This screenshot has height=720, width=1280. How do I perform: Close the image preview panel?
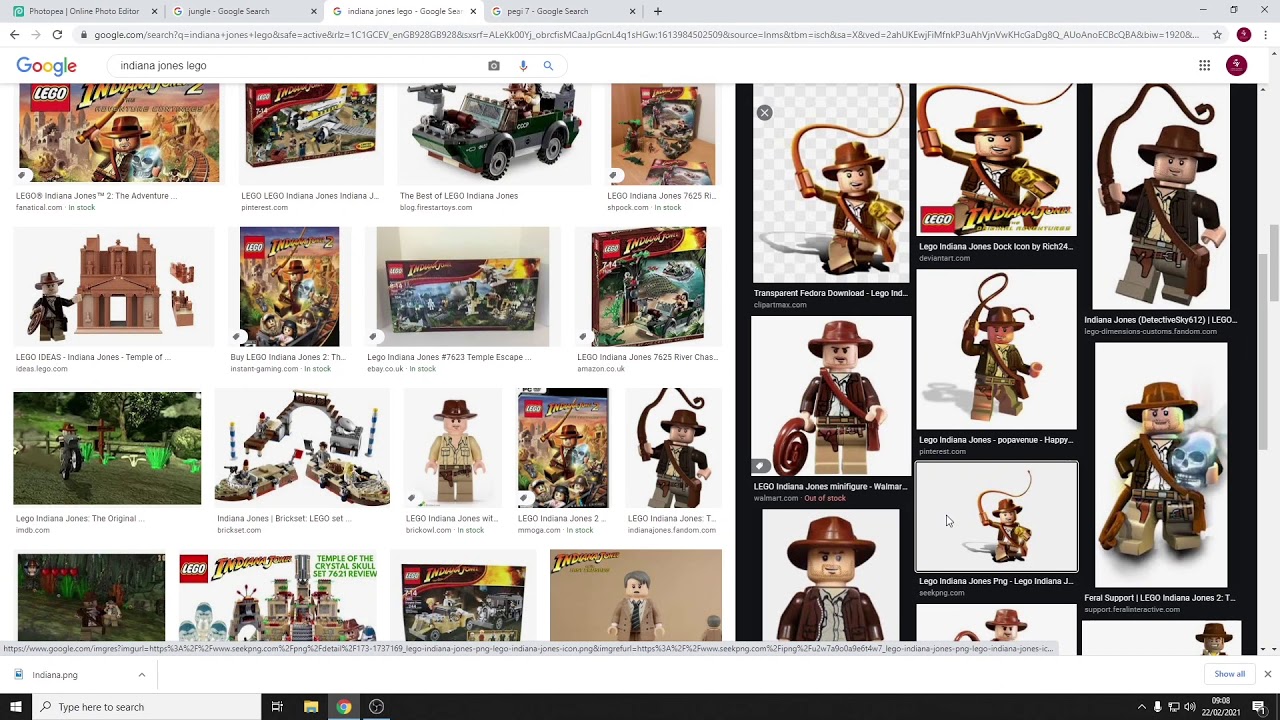click(764, 113)
